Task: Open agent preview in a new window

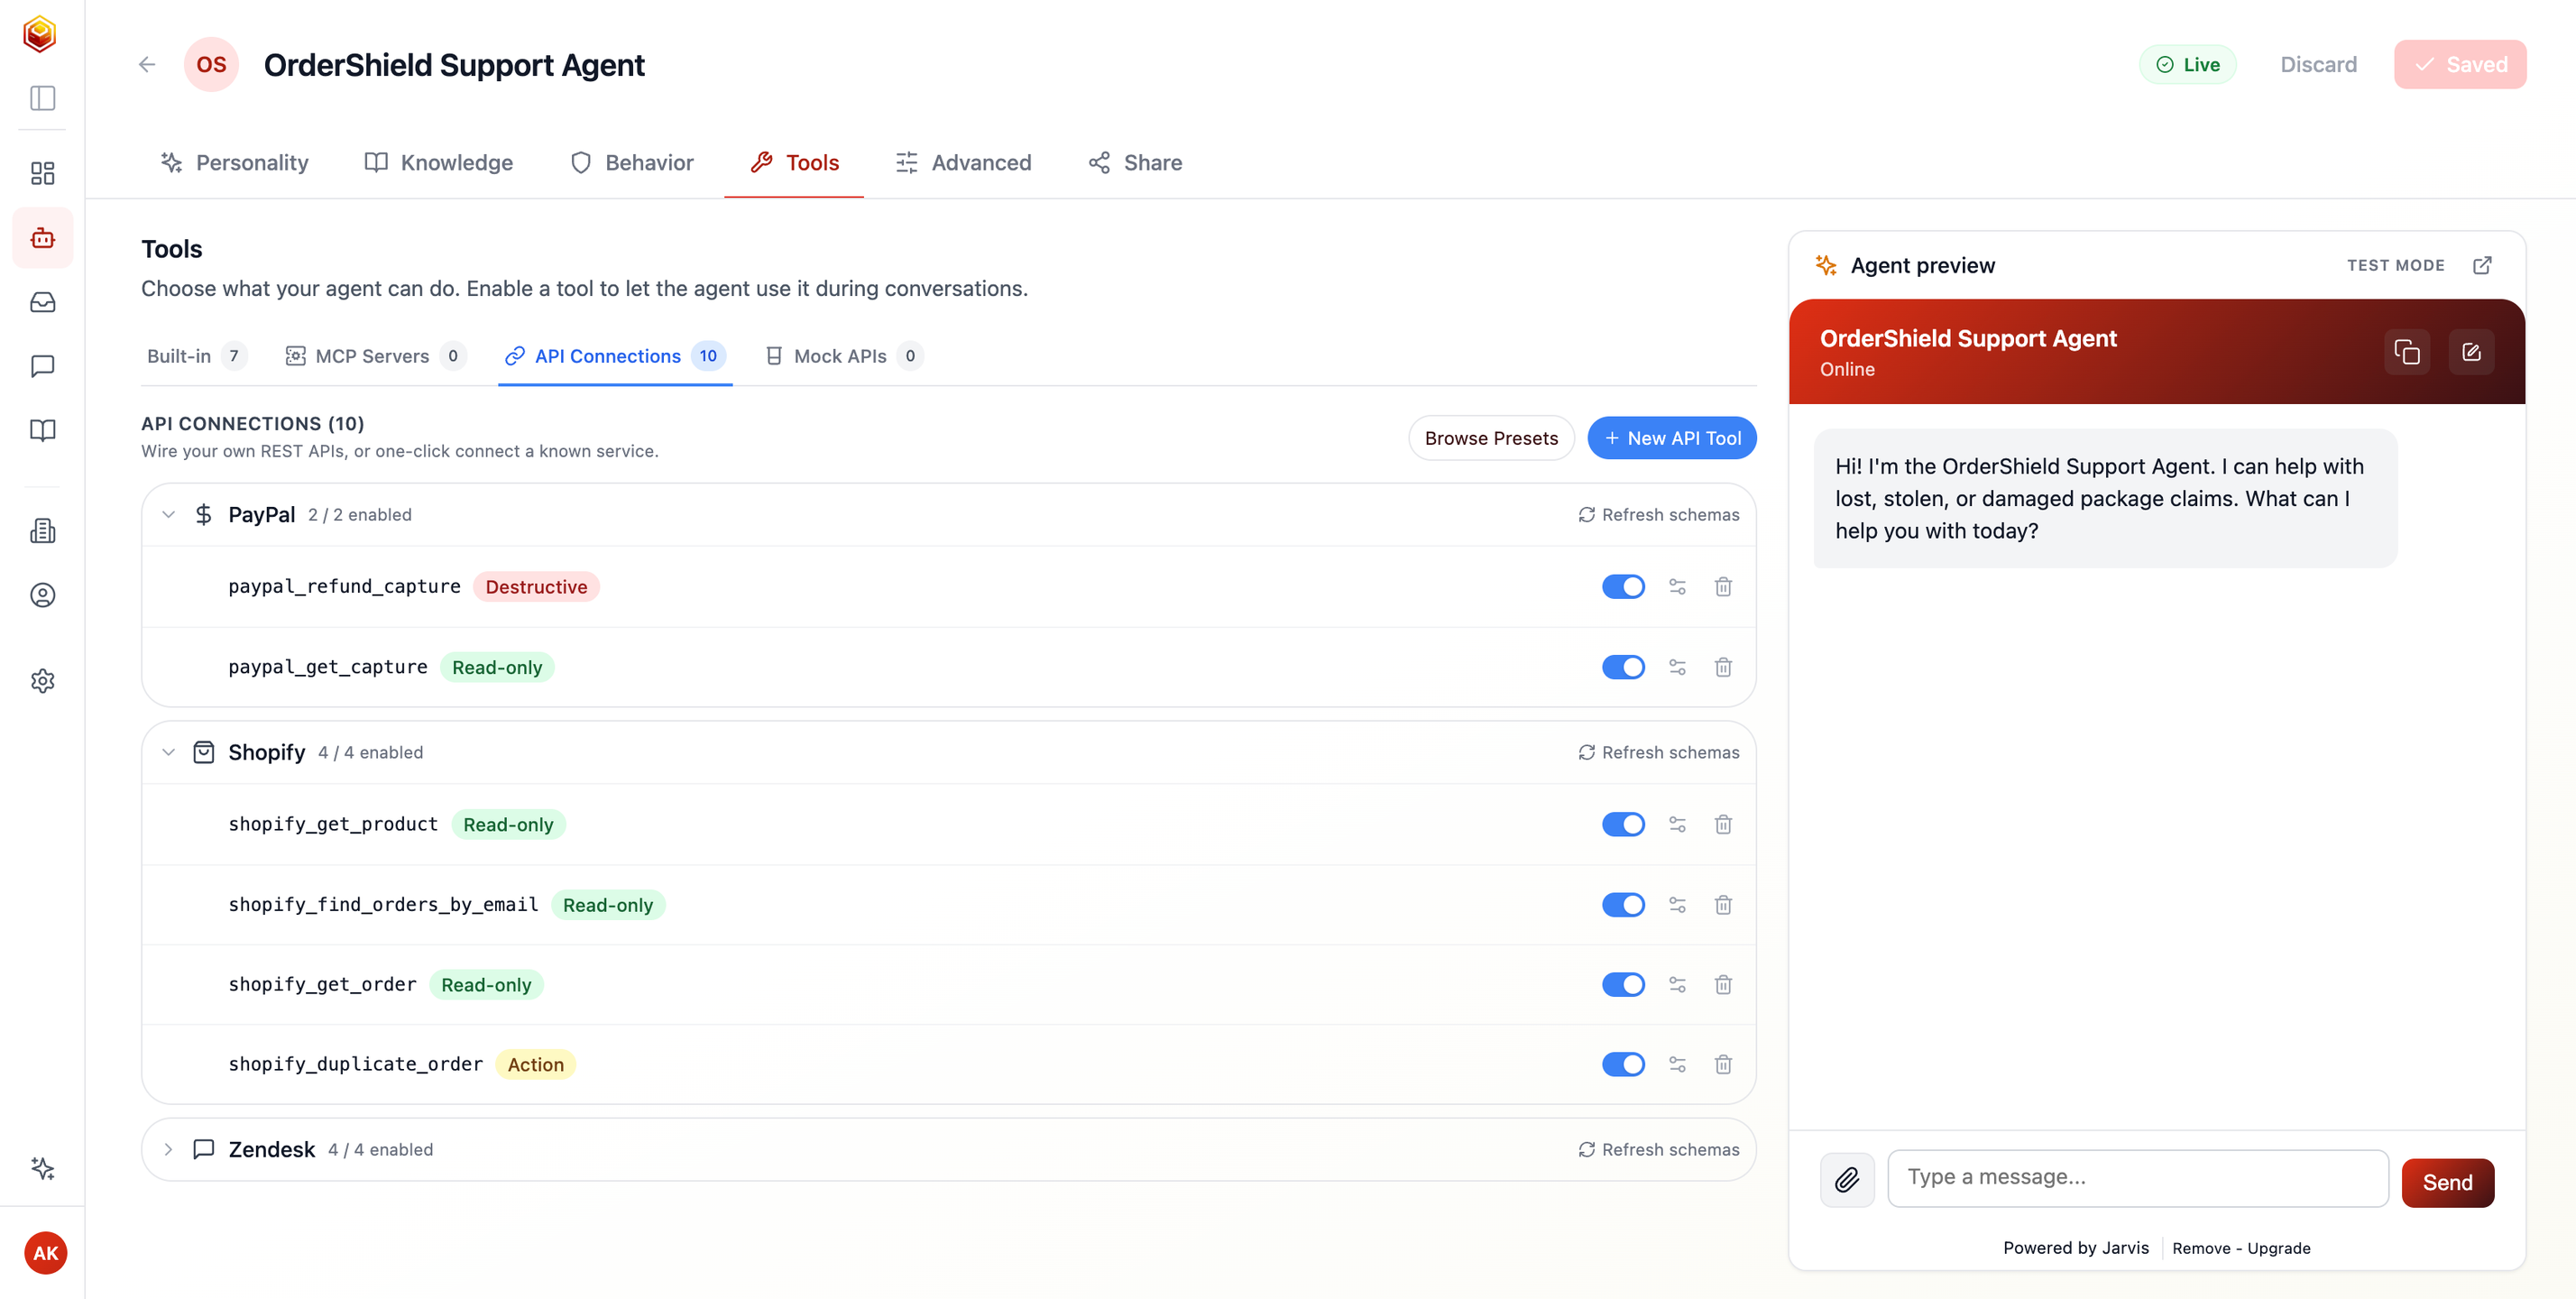Action: pos(2482,265)
